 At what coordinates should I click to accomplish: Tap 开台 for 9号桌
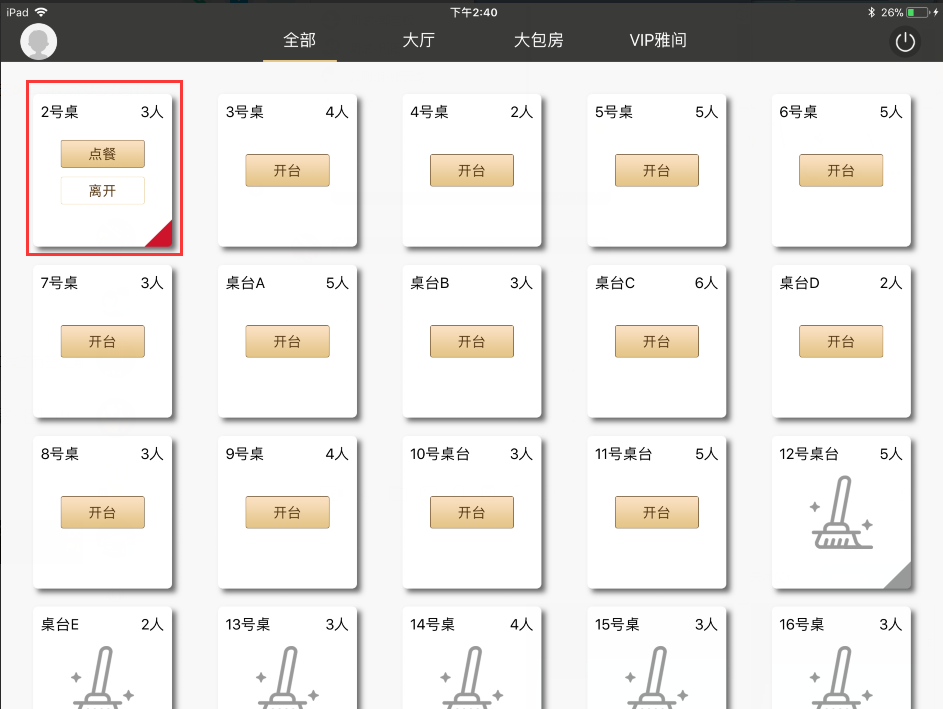pos(287,512)
